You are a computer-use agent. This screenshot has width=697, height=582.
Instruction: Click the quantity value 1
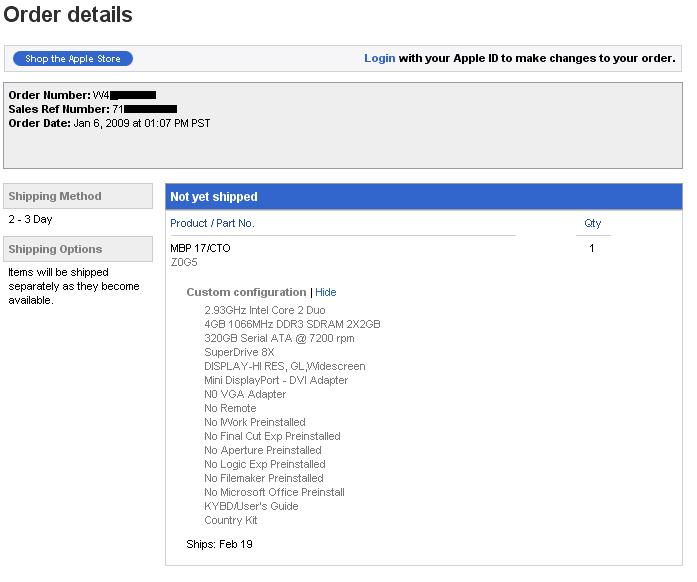pyautogui.click(x=592, y=248)
